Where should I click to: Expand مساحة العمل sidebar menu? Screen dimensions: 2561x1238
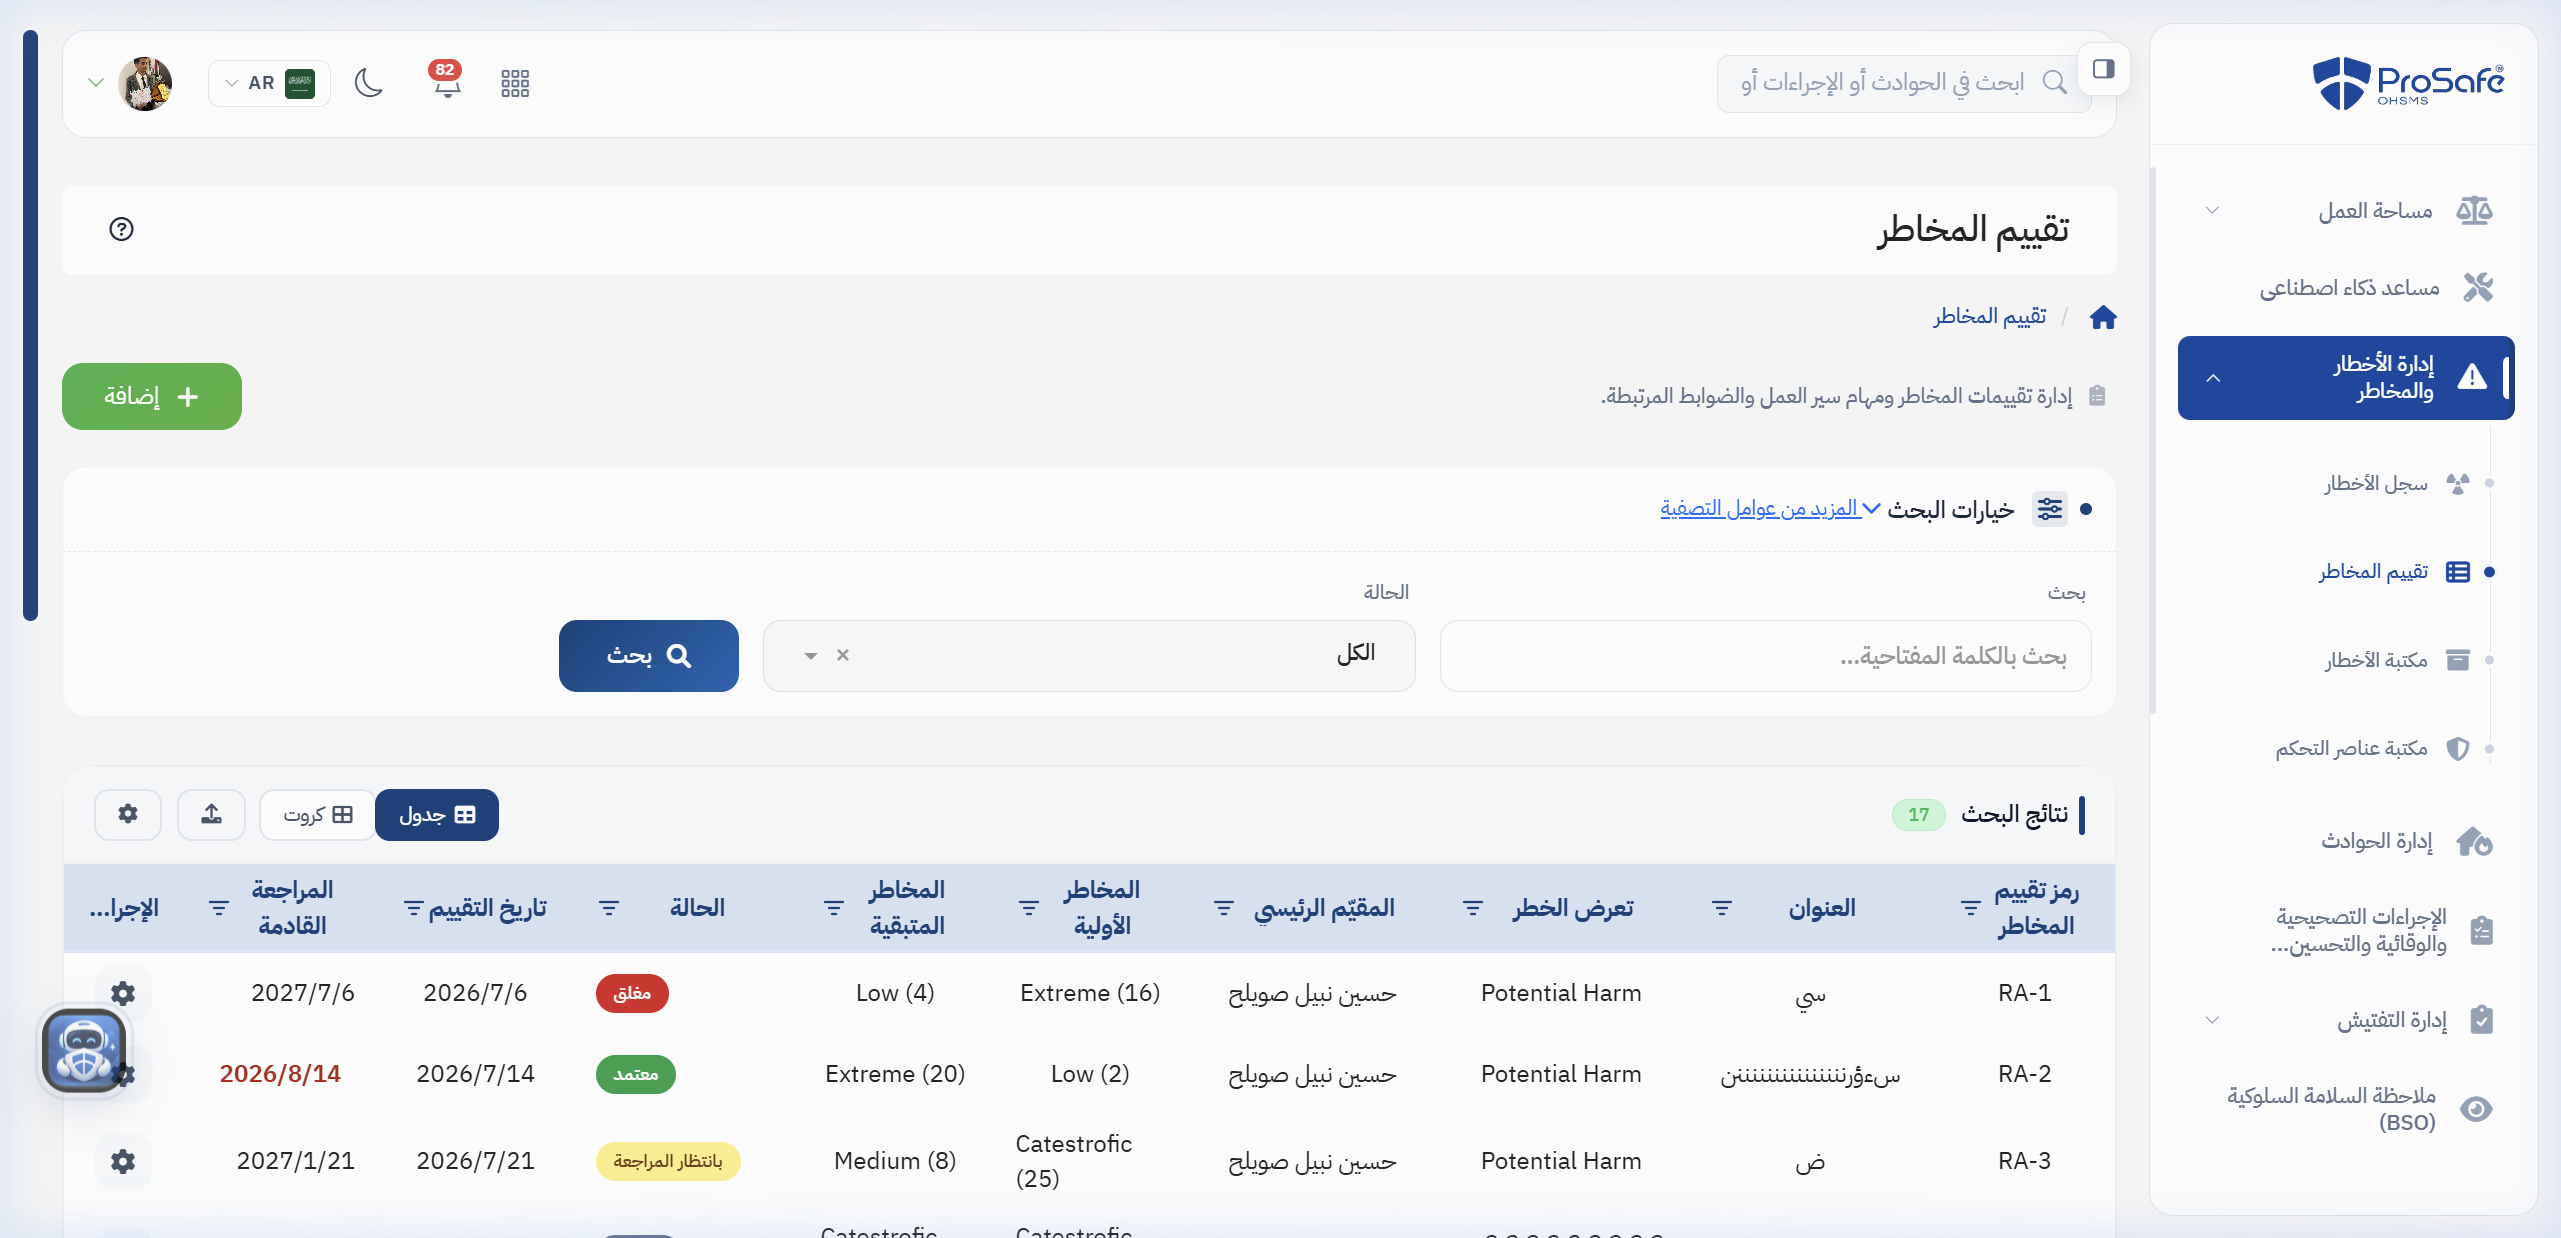click(x=2347, y=211)
